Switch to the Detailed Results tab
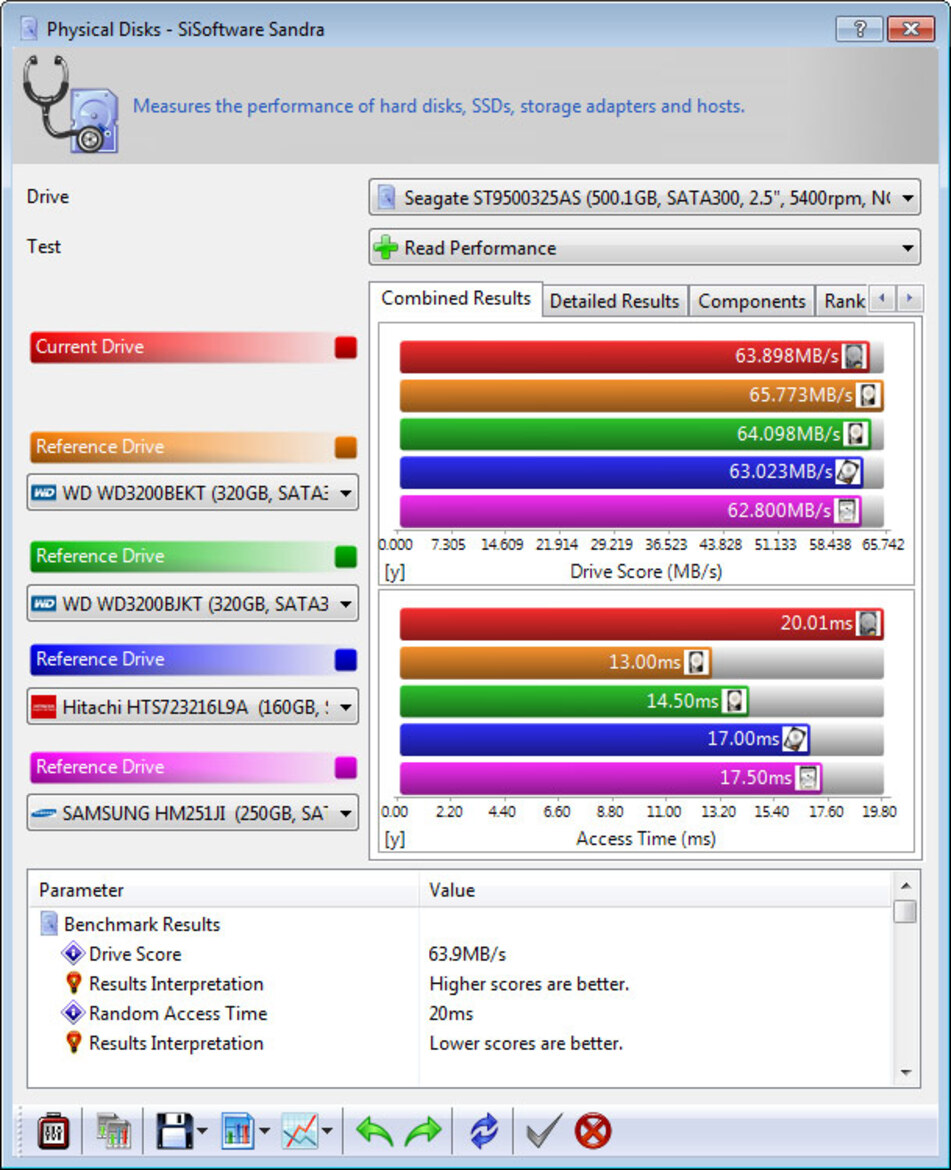 point(615,301)
